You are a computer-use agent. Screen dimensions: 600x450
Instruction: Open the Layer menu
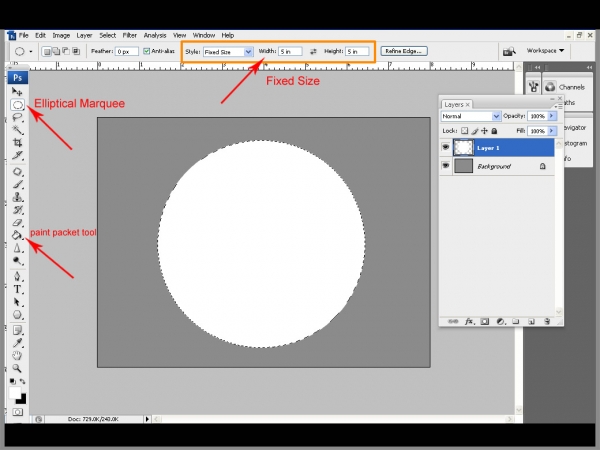point(84,35)
